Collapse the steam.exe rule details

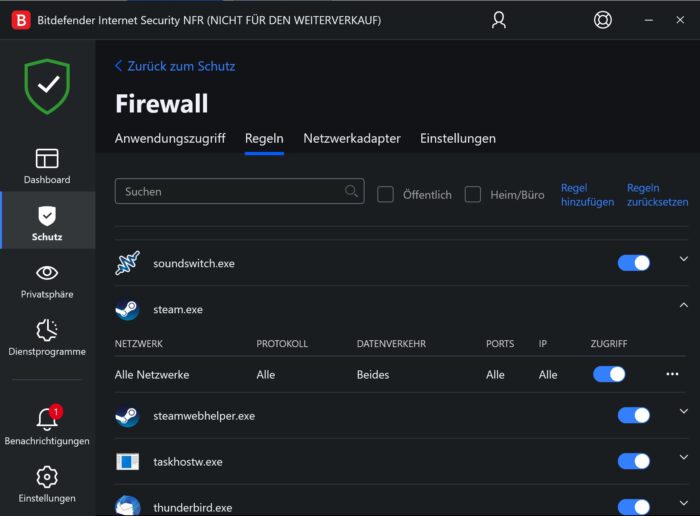pos(683,305)
